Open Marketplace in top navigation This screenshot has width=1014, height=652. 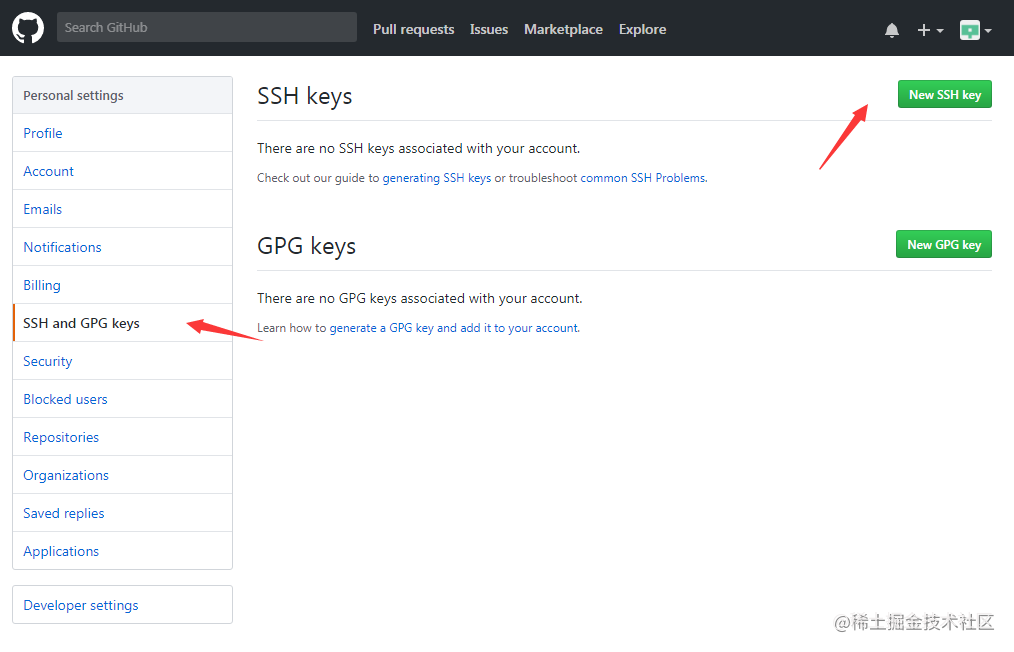coord(563,30)
